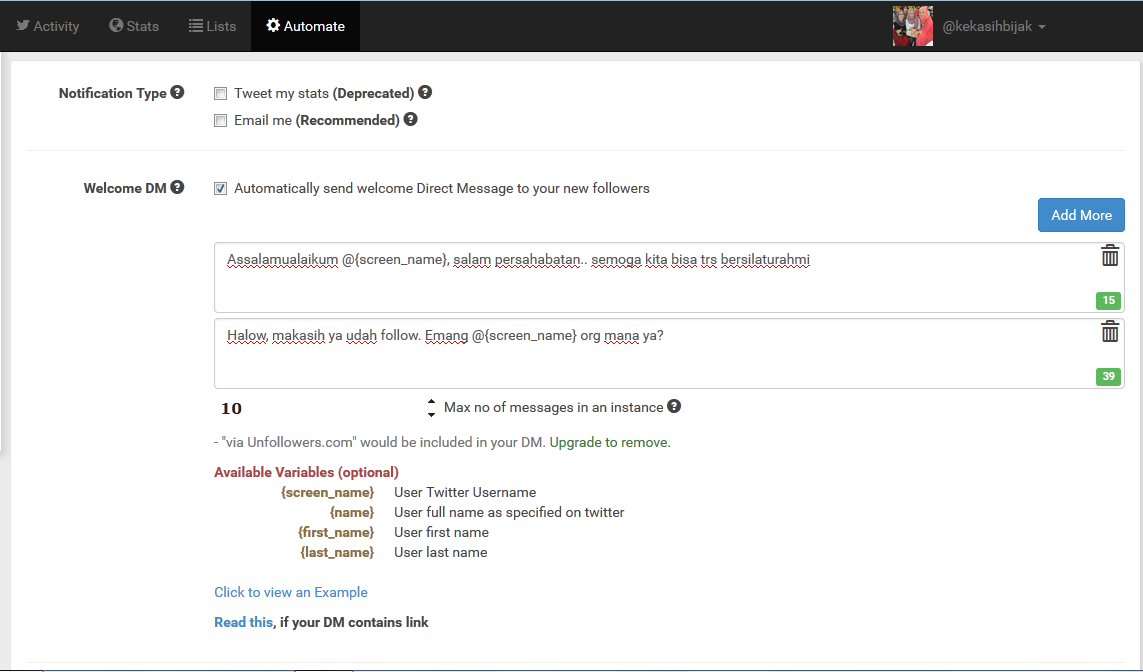This screenshot has height=672, width=1143.
Task: View help for Tweet my stats deprecation
Action: pos(425,92)
